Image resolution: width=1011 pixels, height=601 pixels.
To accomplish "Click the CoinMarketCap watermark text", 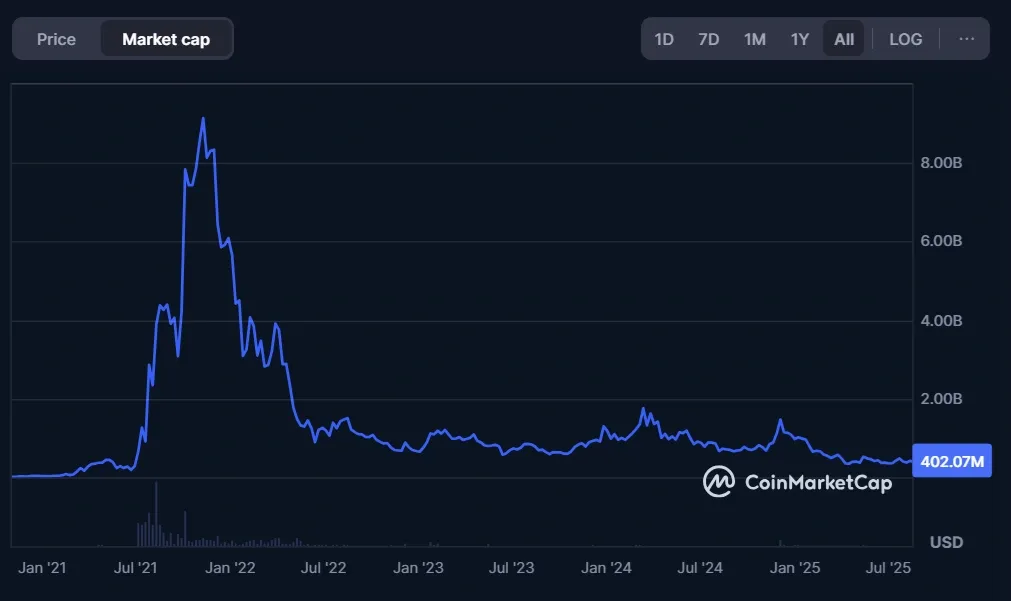I will tap(818, 483).
